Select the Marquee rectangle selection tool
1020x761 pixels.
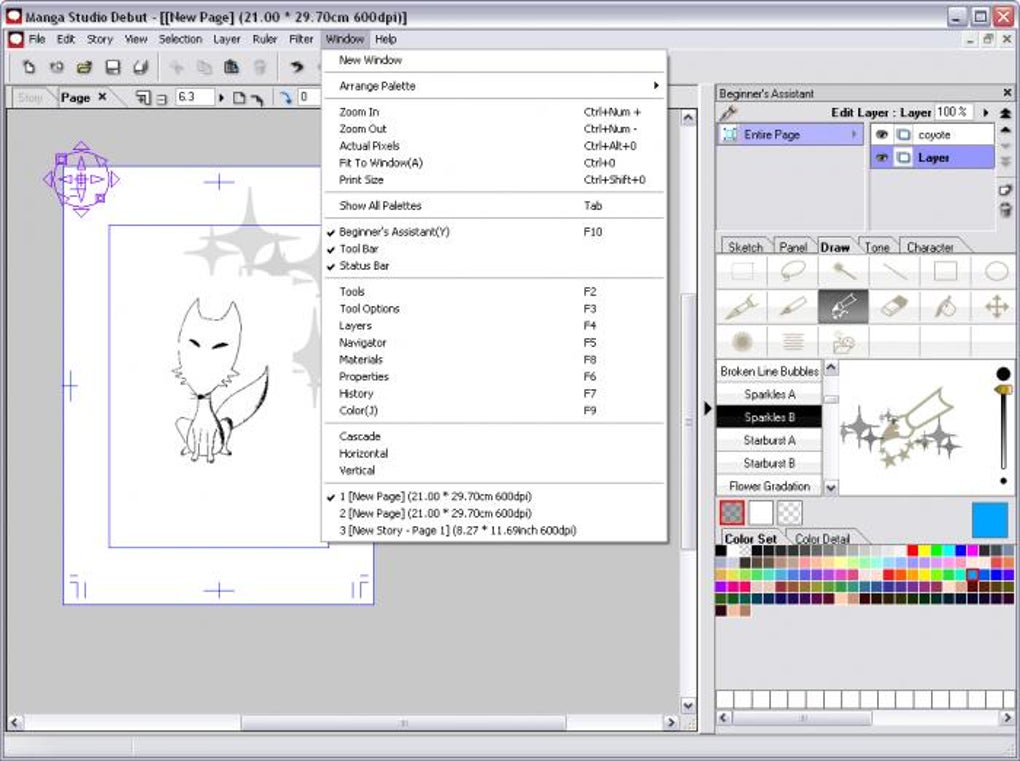coord(742,271)
